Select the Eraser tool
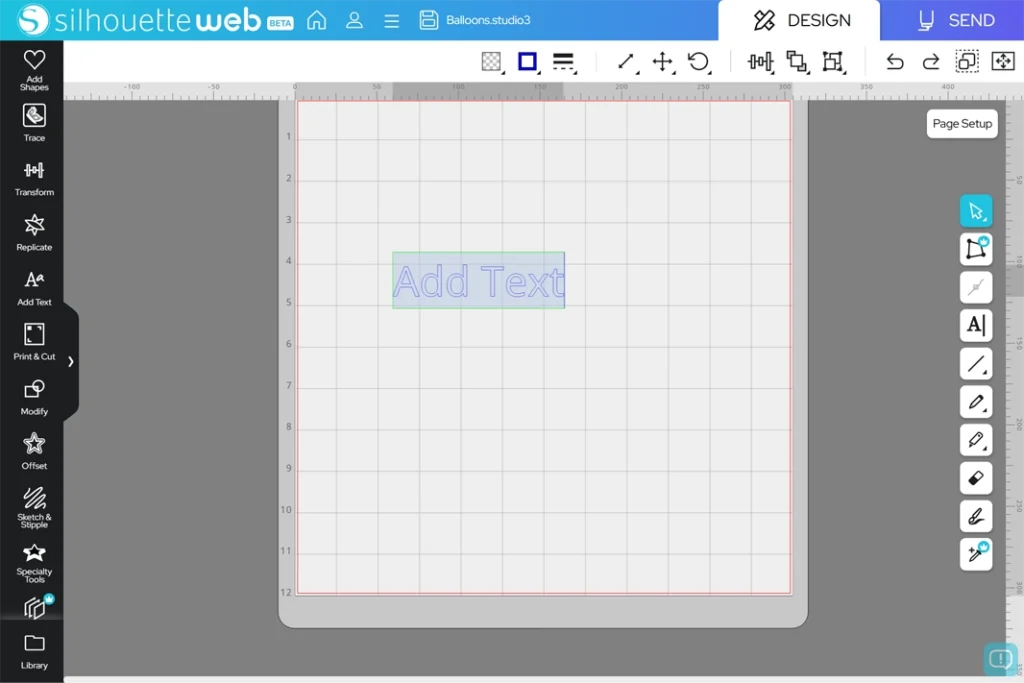The height and width of the screenshot is (683, 1024). [976, 478]
